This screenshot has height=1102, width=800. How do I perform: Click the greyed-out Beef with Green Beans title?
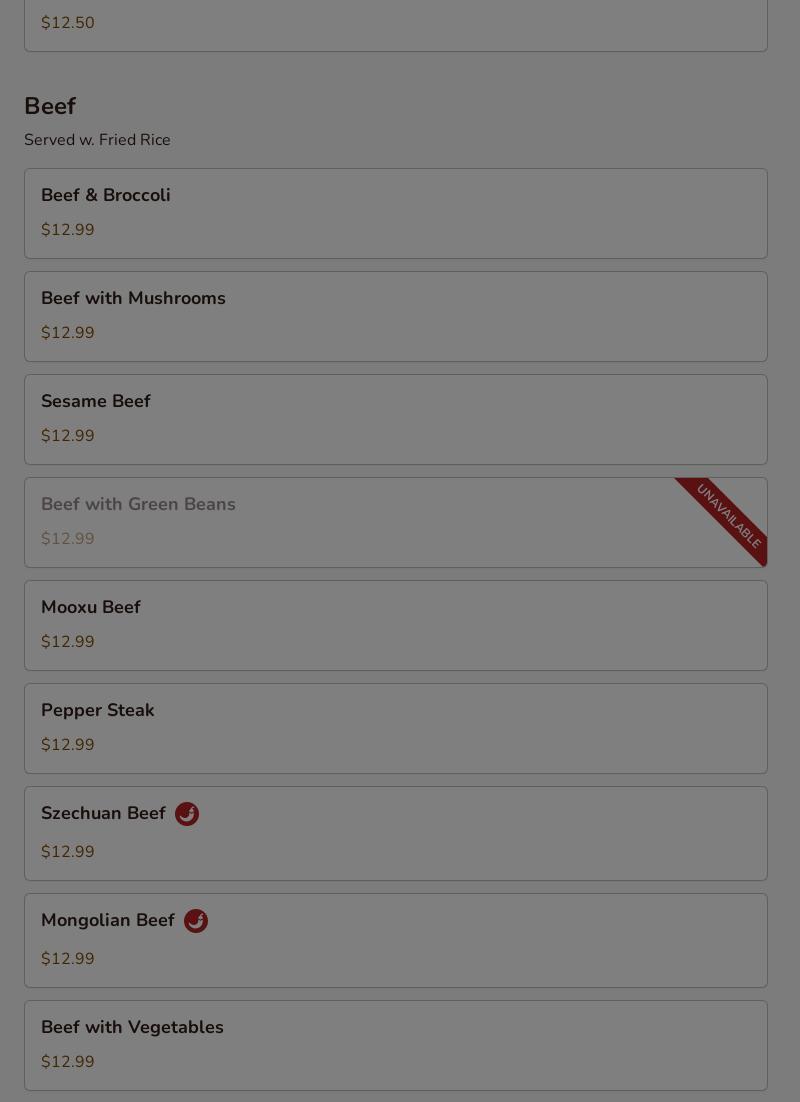pyautogui.click(x=138, y=505)
